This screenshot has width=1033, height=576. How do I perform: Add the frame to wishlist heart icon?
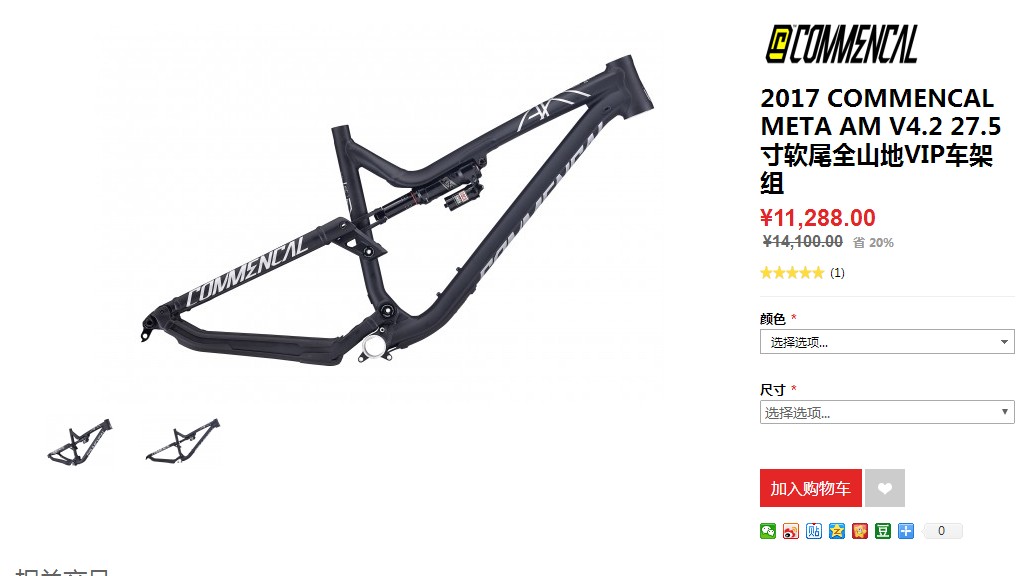(x=885, y=488)
